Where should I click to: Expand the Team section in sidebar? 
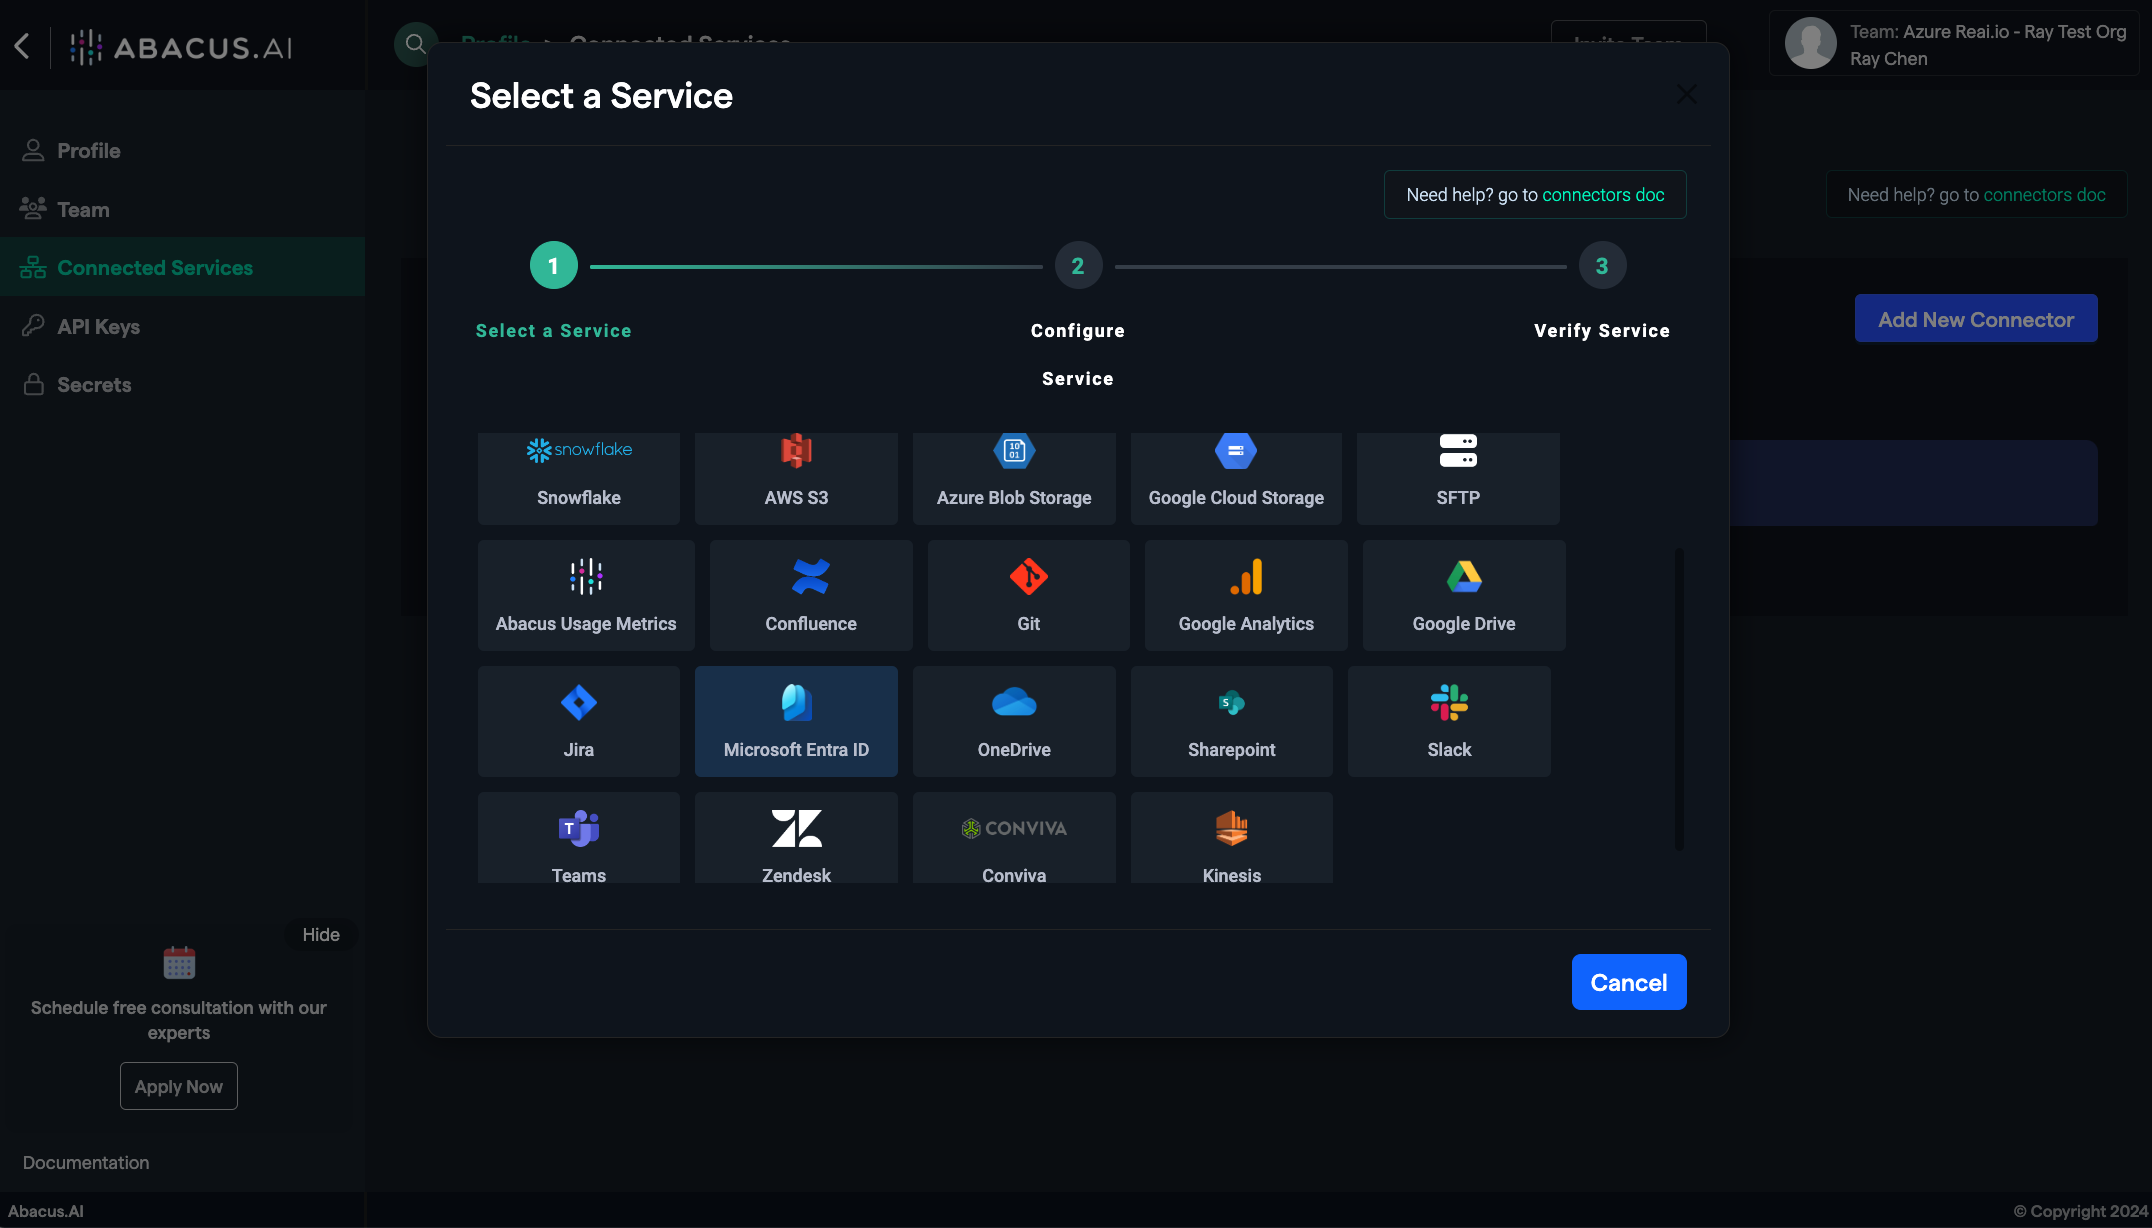coord(83,208)
